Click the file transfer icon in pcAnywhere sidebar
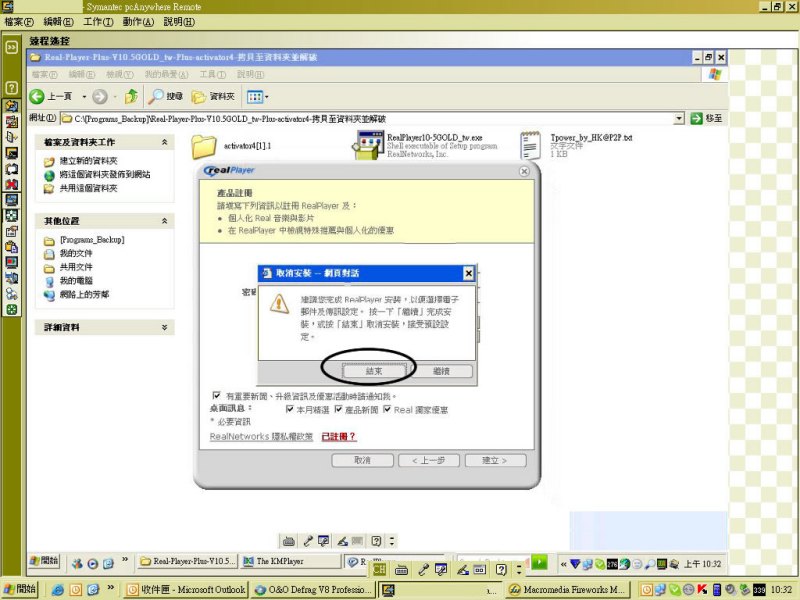The image size is (800, 600). click(x=12, y=121)
